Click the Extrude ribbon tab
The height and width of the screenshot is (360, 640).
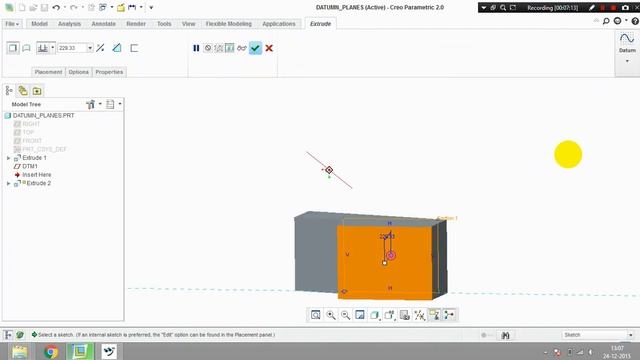[x=320, y=24]
